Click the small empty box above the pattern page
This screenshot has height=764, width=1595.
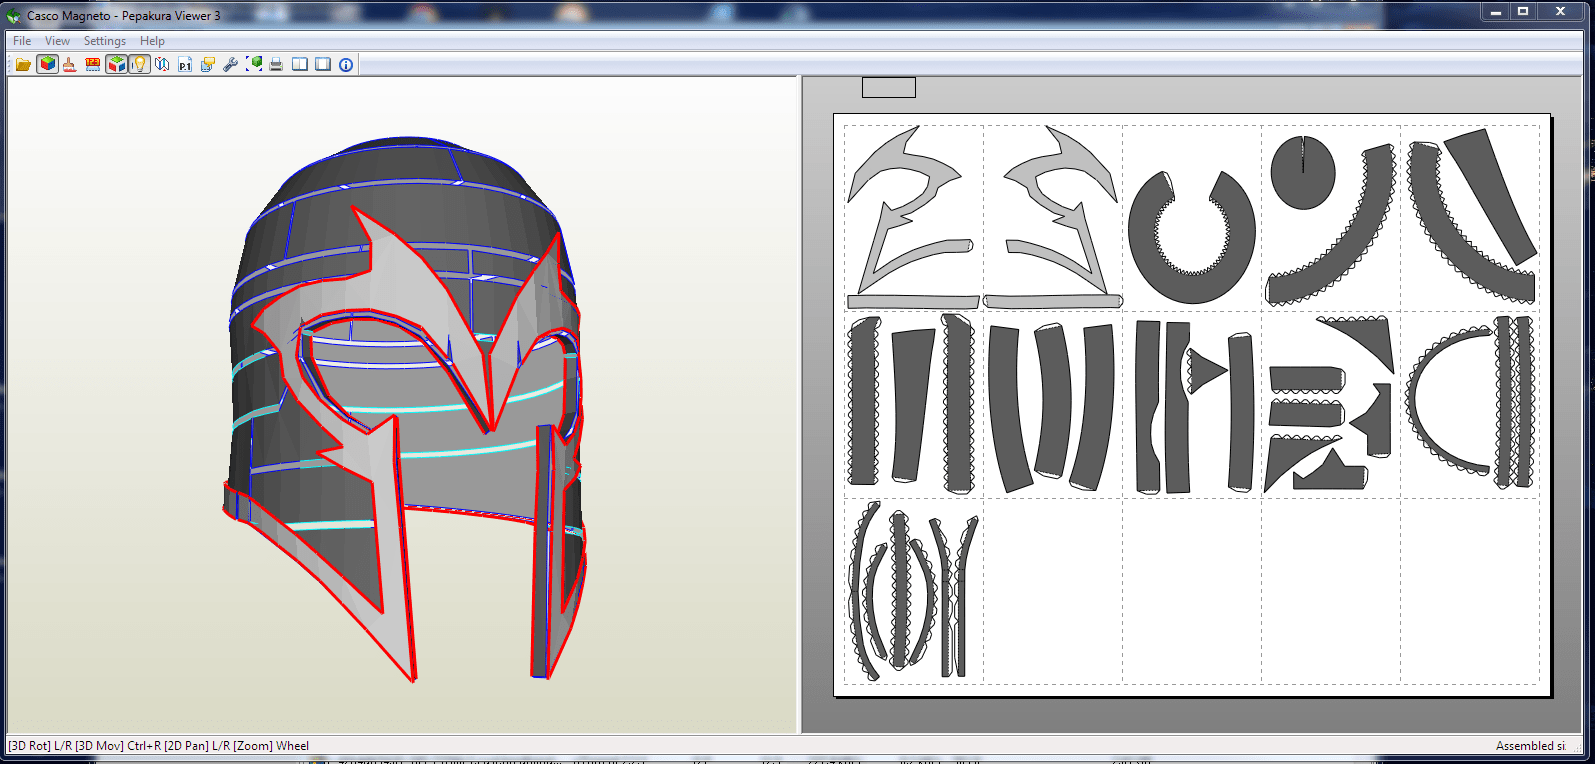(x=889, y=88)
